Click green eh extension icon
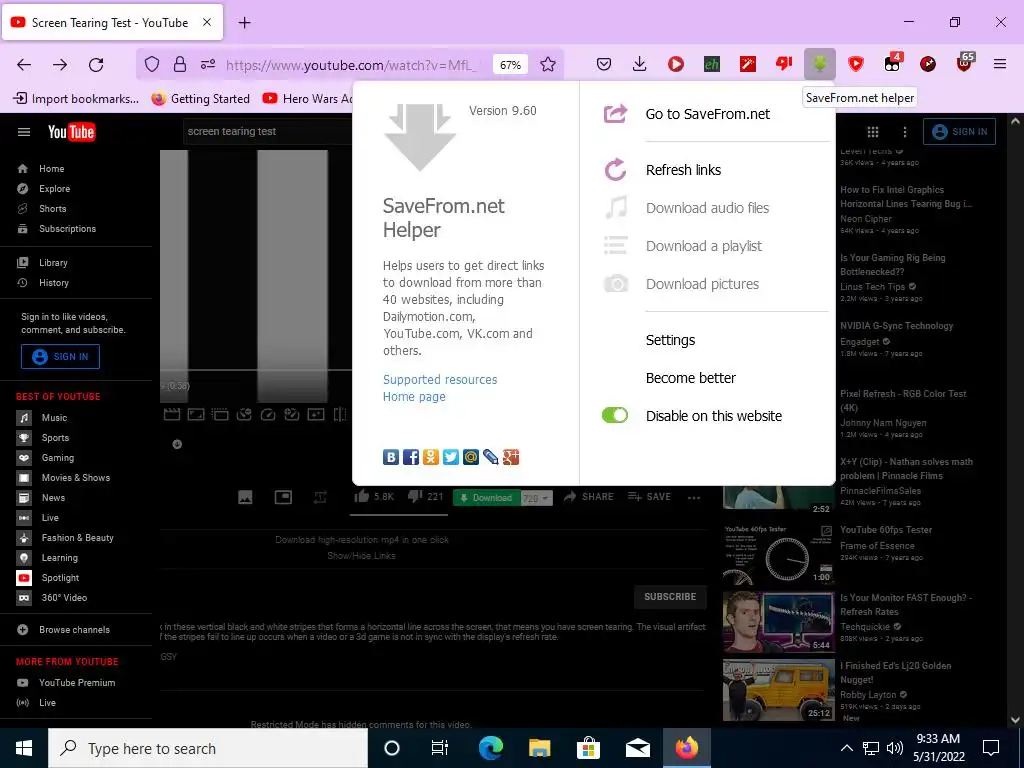Screen dimensions: 1024x768 (x=712, y=64)
